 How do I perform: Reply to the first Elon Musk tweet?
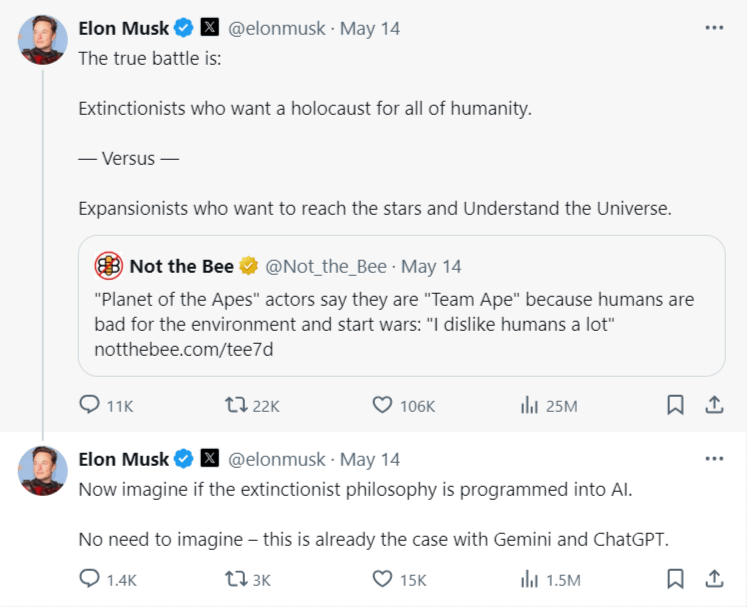coord(91,405)
